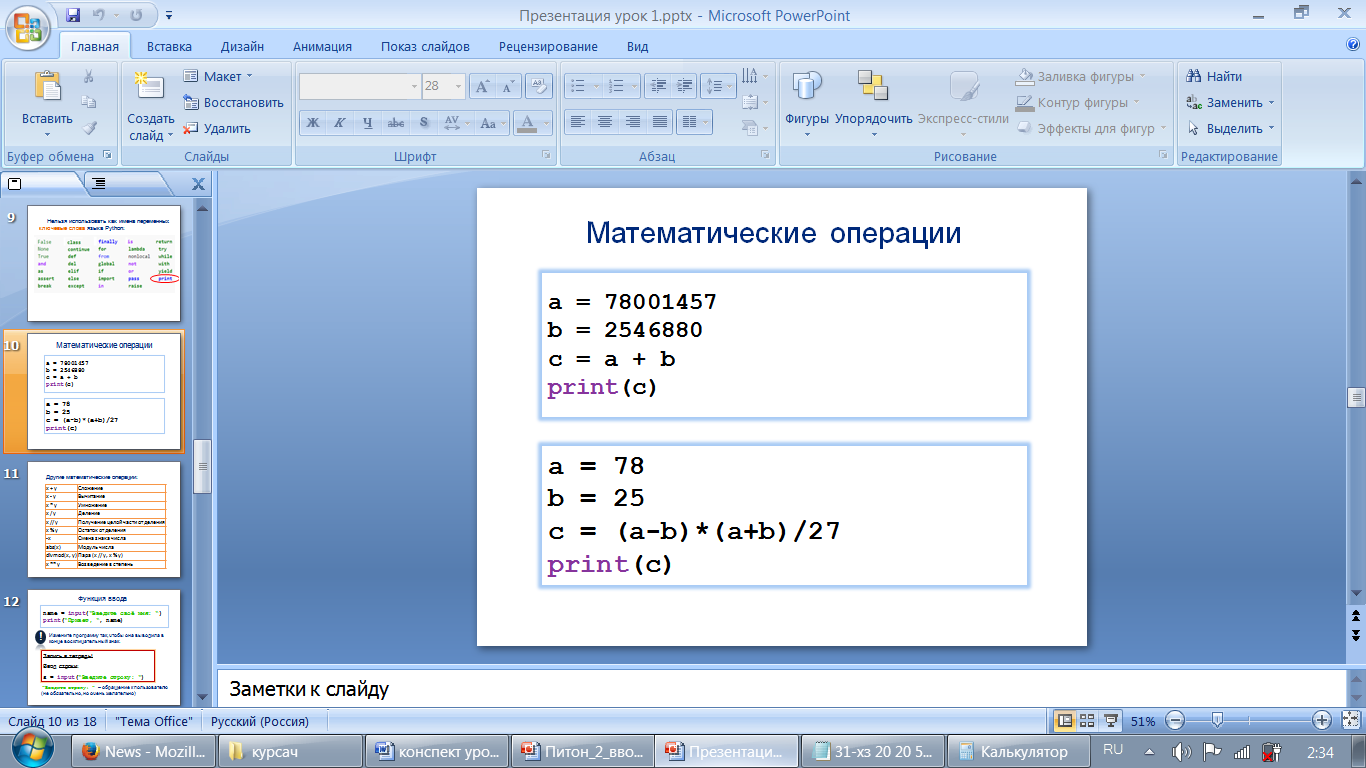Image resolution: width=1366 pixels, height=768 pixels.
Task: Switch to normal view in status bar
Action: coord(1065,720)
